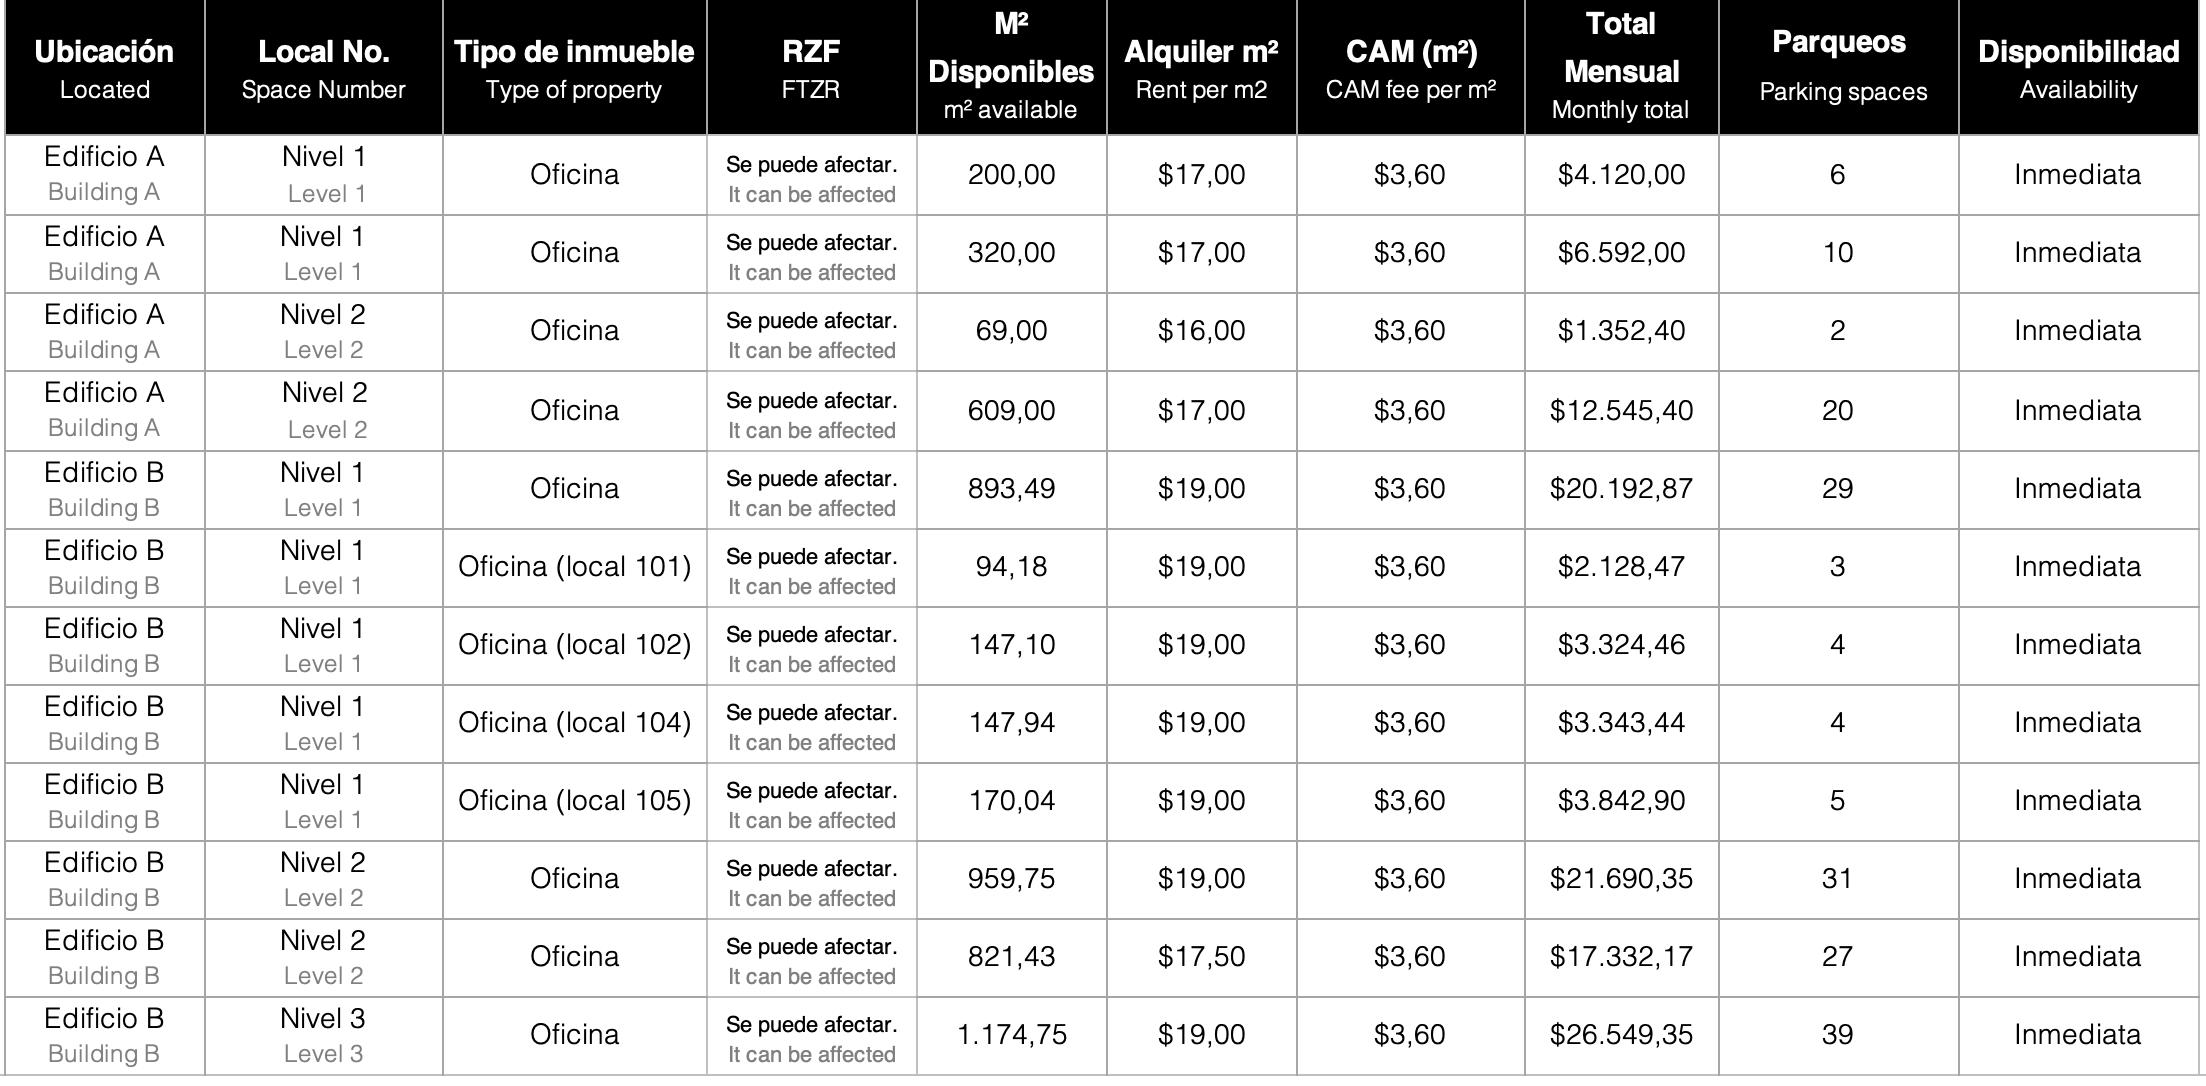
Task: Select the $16,00 rent cell
Action: [1201, 331]
